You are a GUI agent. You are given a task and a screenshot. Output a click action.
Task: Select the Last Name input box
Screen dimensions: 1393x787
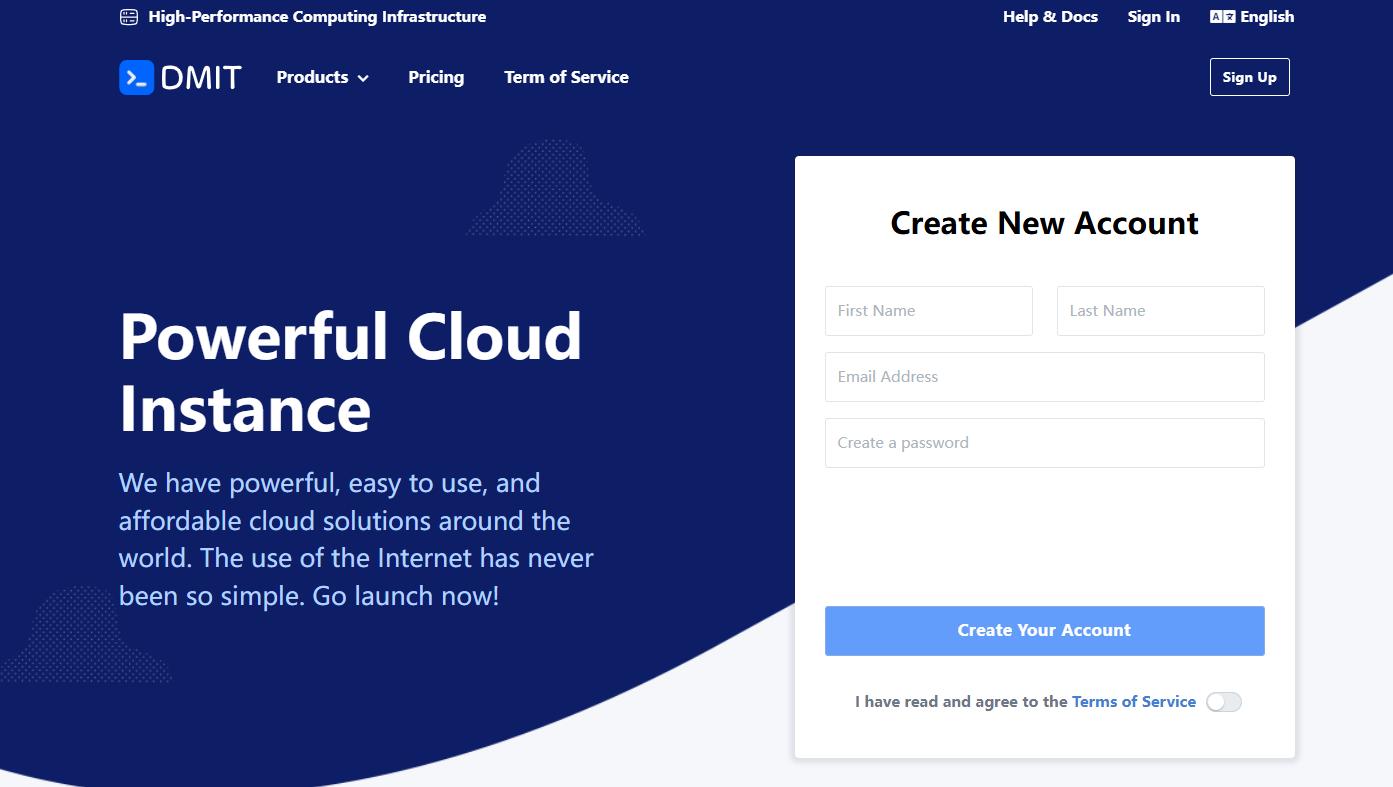click(1160, 311)
